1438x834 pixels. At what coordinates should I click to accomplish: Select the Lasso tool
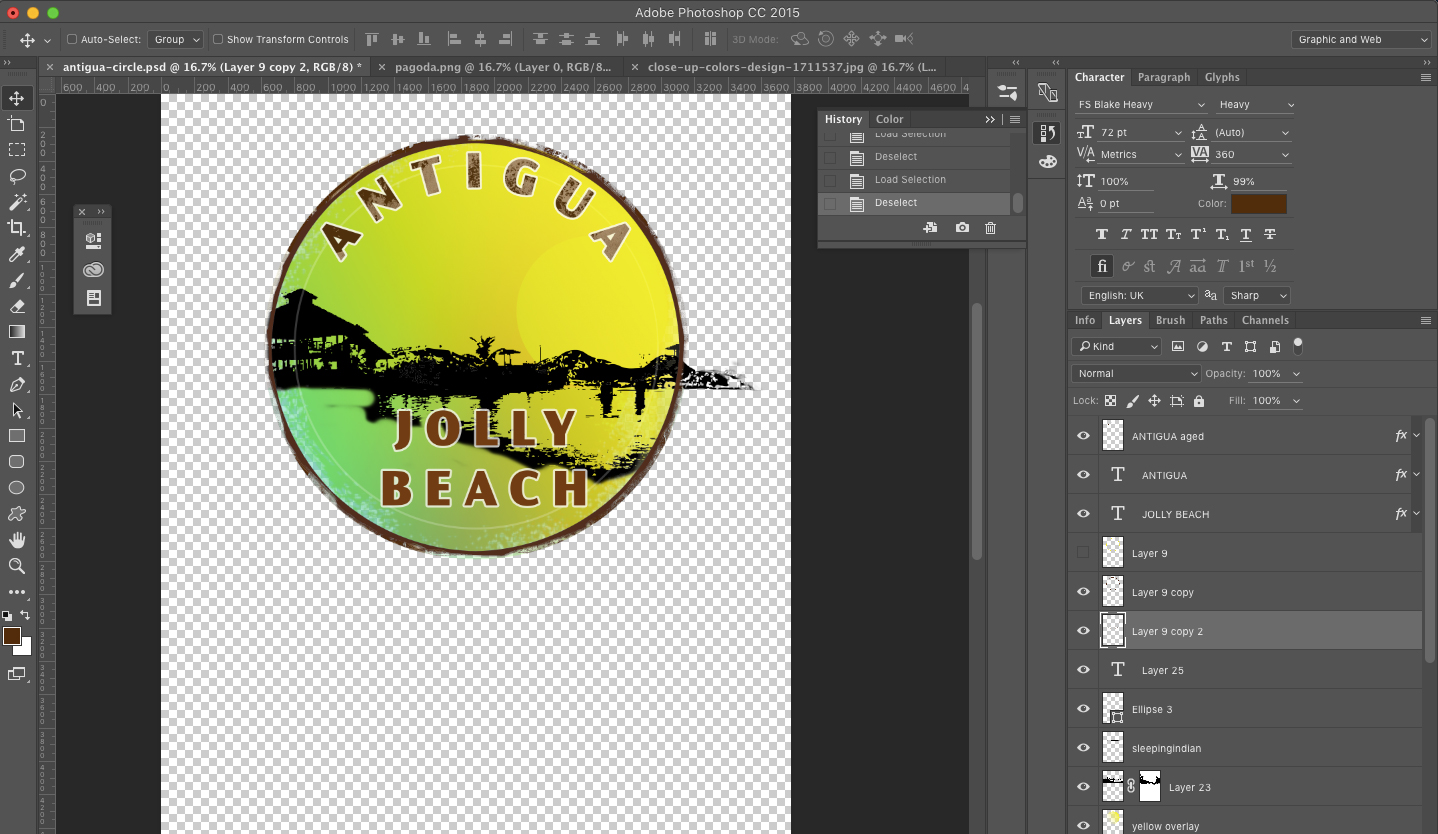tap(17, 176)
